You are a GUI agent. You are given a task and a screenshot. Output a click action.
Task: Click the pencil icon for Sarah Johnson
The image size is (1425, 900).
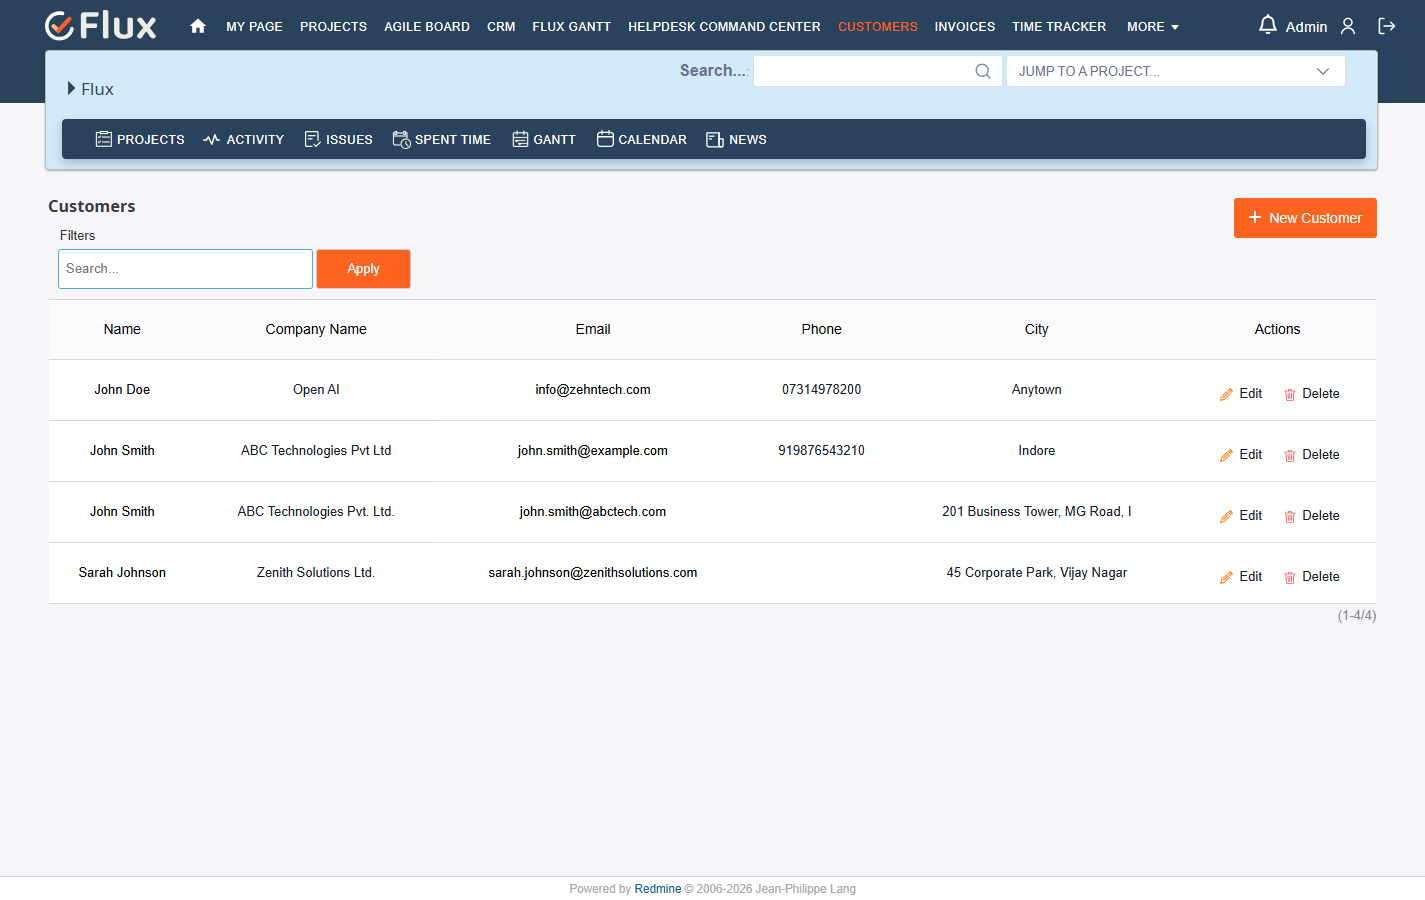(x=1226, y=577)
